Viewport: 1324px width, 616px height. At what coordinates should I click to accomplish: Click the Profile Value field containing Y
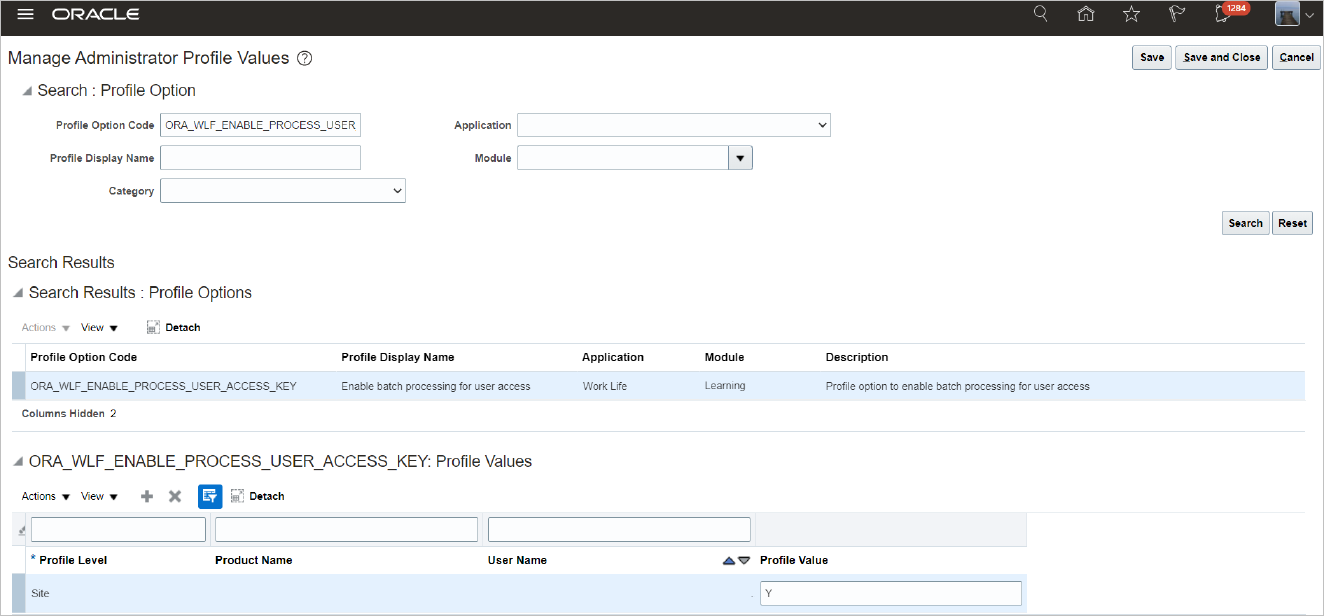click(890, 594)
